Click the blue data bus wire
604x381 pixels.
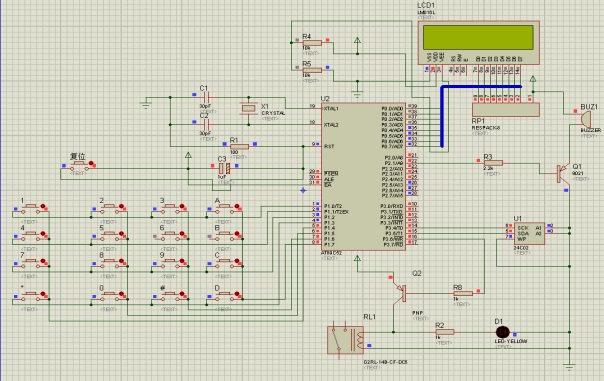[442, 116]
